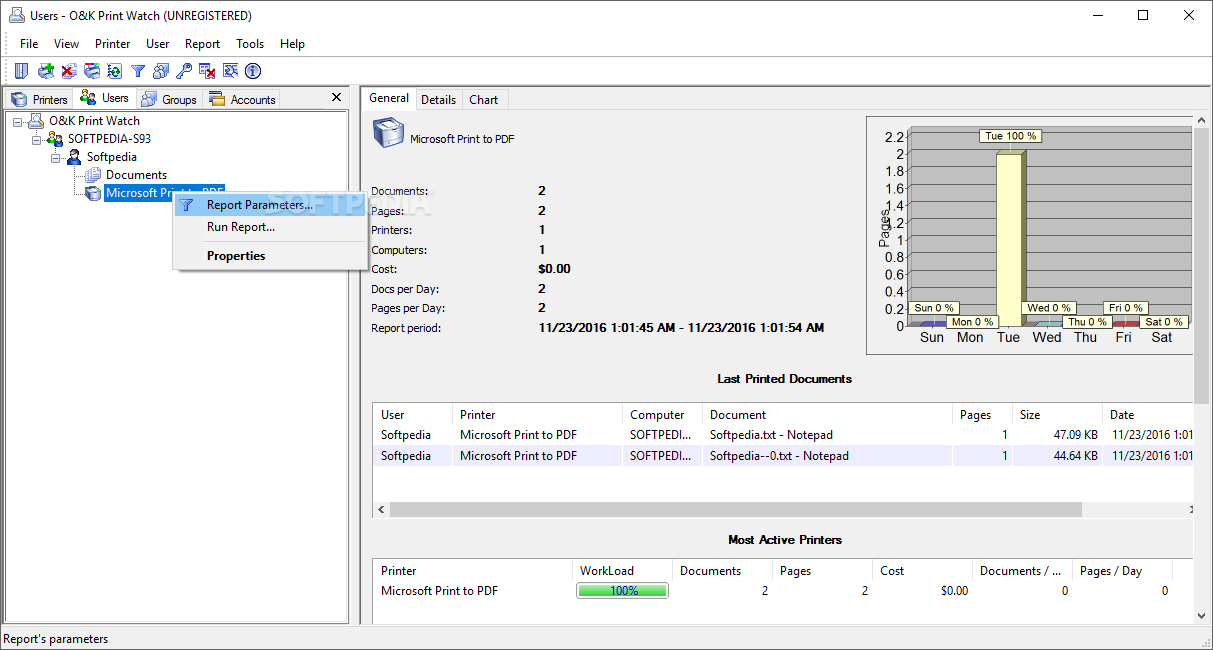Show the General tab
1213x650 pixels.
click(x=389, y=98)
